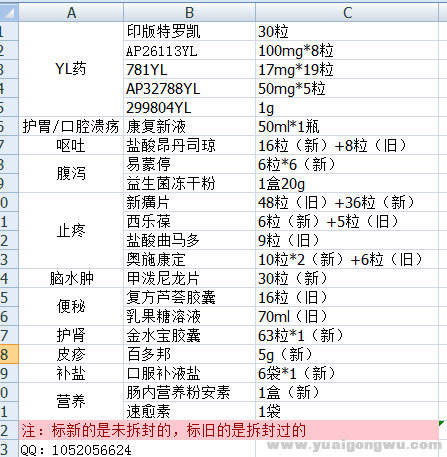Click cell '呕吐'
The image size is (447, 457).
[x=71, y=145]
